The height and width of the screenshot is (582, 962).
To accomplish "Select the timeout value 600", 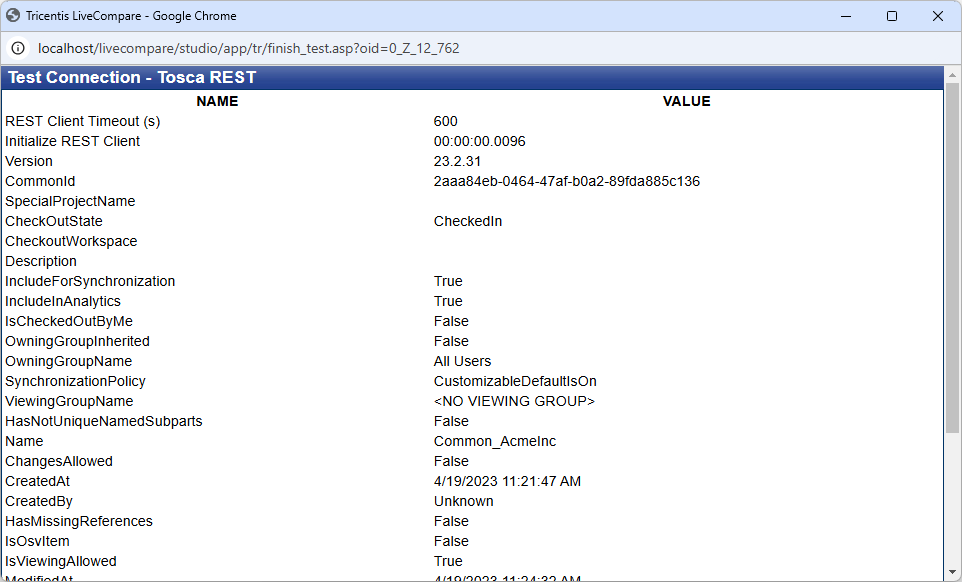I will [445, 121].
